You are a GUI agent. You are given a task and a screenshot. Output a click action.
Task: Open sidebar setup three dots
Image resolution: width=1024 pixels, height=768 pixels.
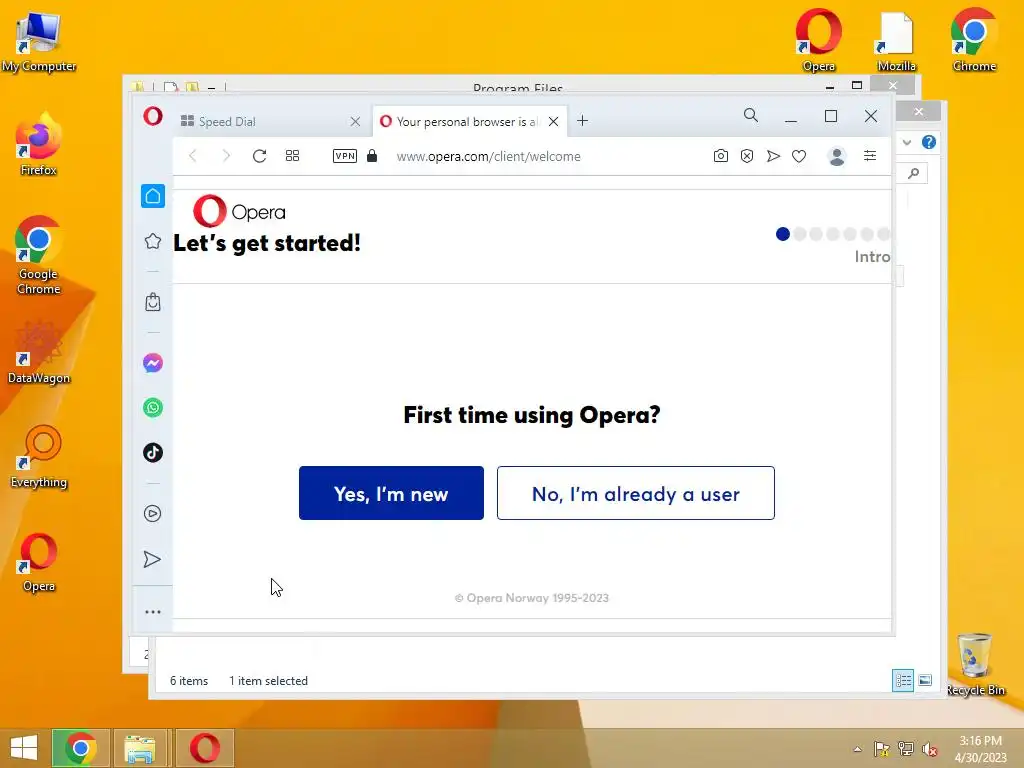(153, 612)
